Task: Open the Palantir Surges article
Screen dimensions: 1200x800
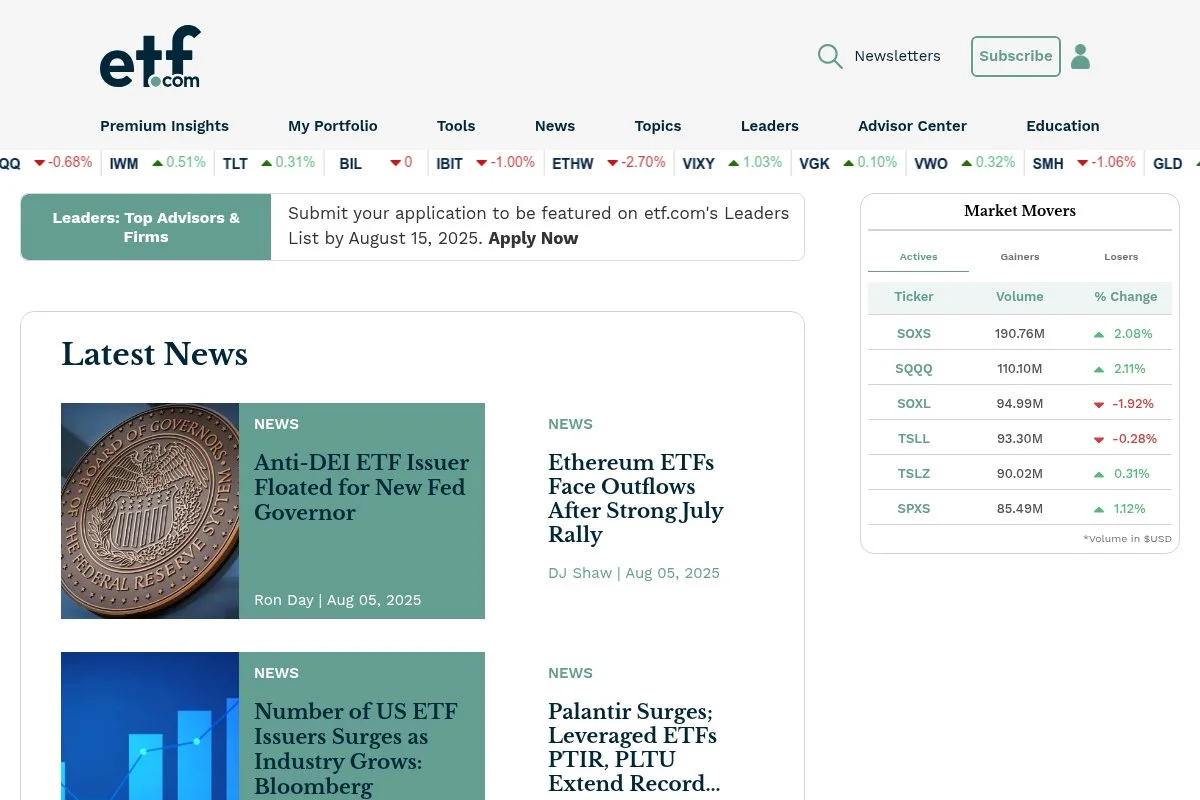Action: pos(634,747)
